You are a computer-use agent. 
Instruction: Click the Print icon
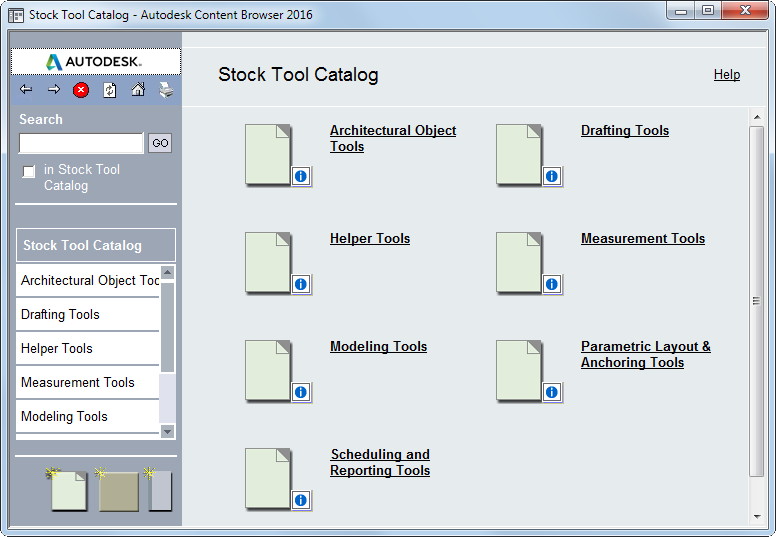click(166, 90)
